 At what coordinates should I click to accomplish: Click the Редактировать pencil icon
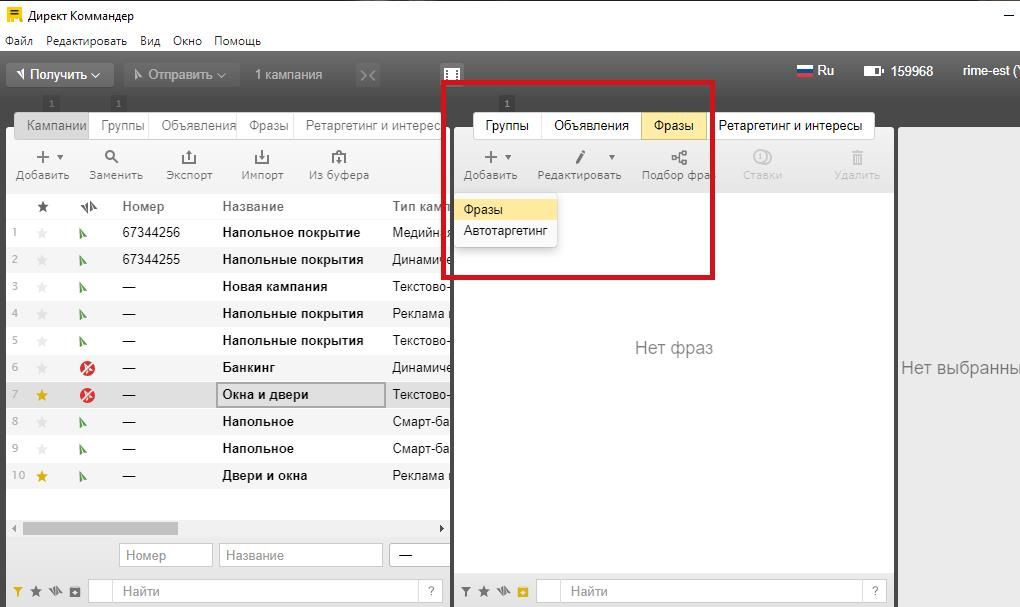[580, 157]
